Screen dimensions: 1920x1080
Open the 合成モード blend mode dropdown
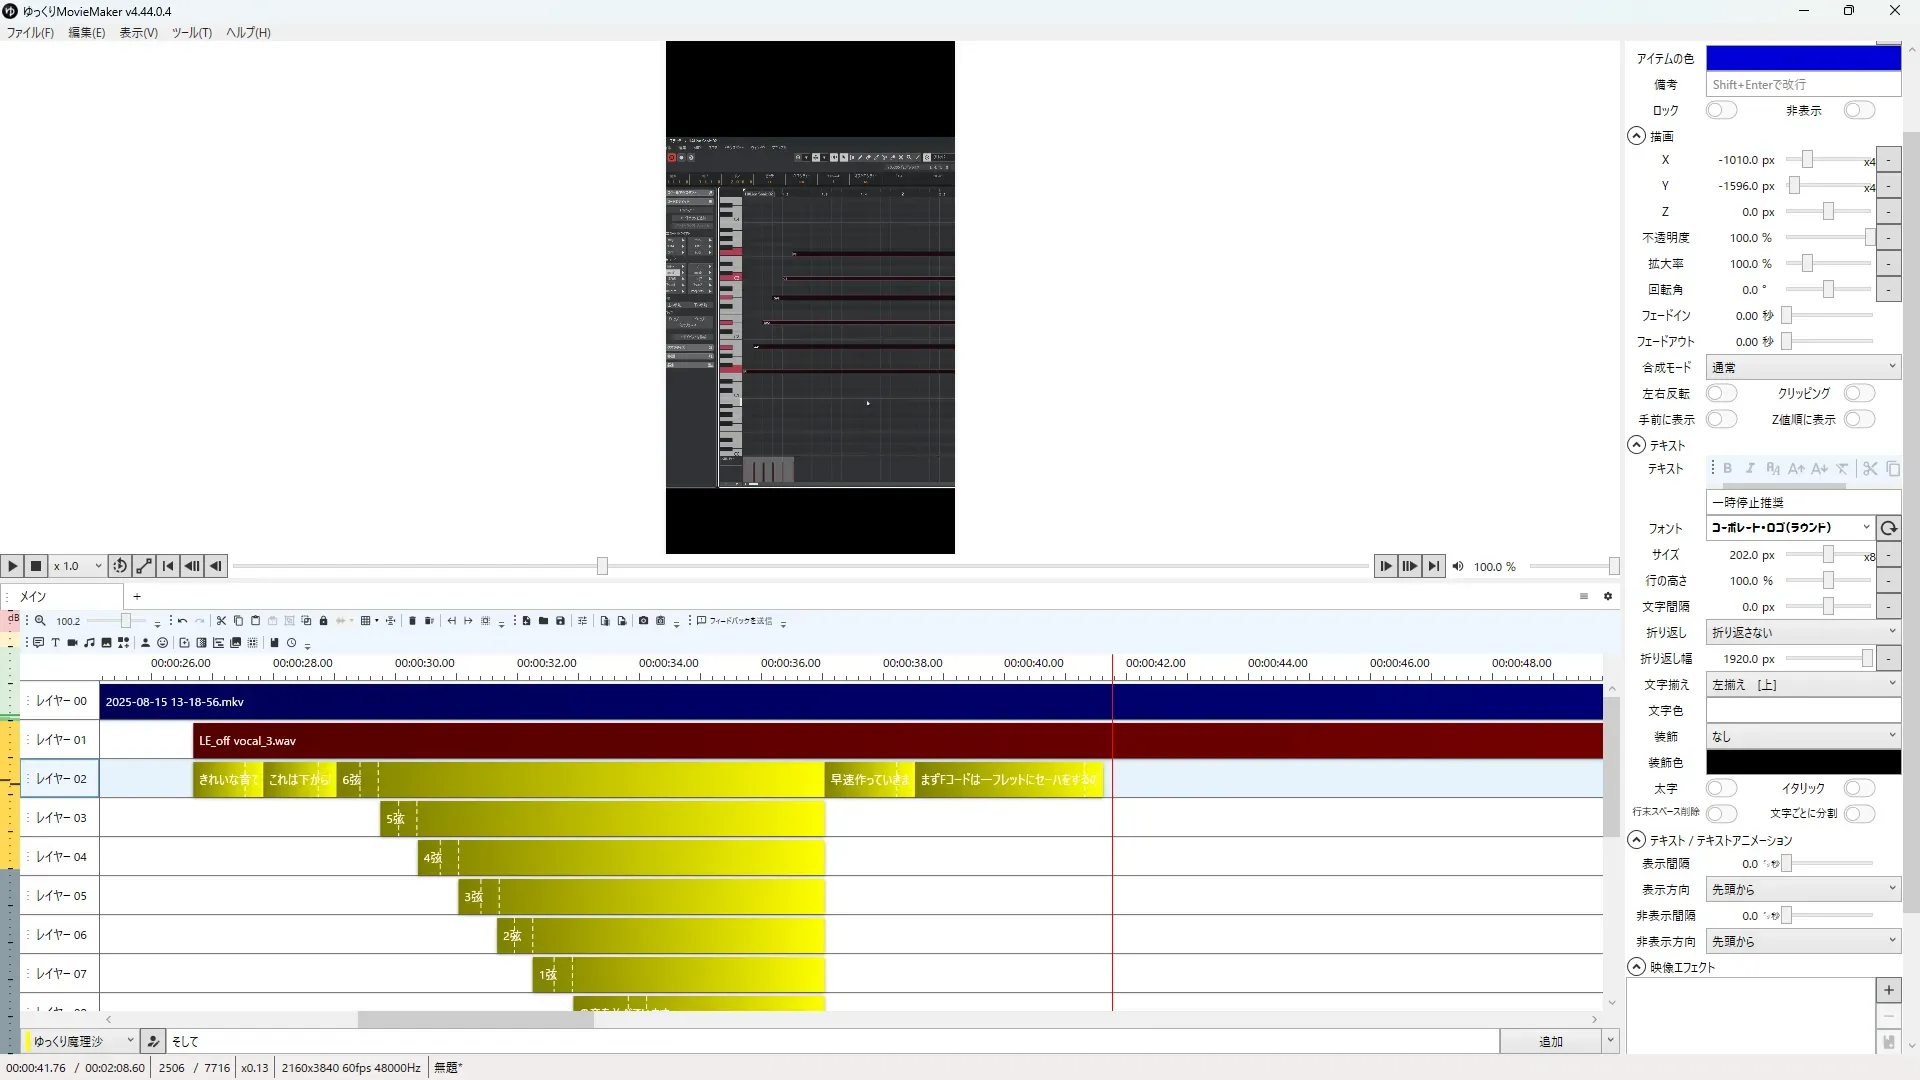[x=1802, y=367]
